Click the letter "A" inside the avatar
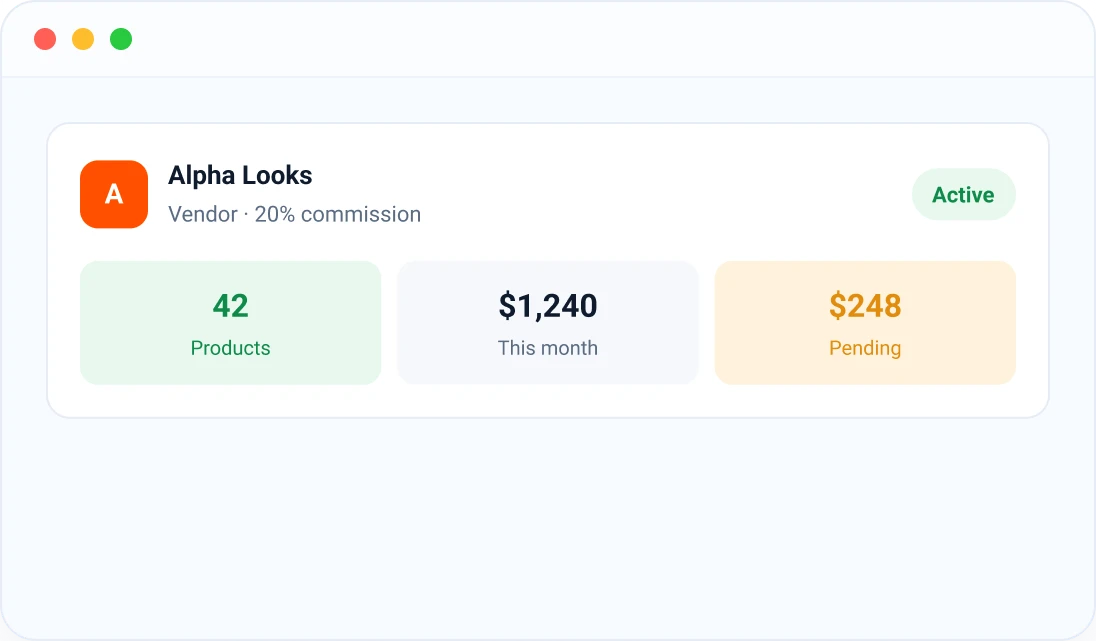Image resolution: width=1096 pixels, height=641 pixels. (x=114, y=194)
